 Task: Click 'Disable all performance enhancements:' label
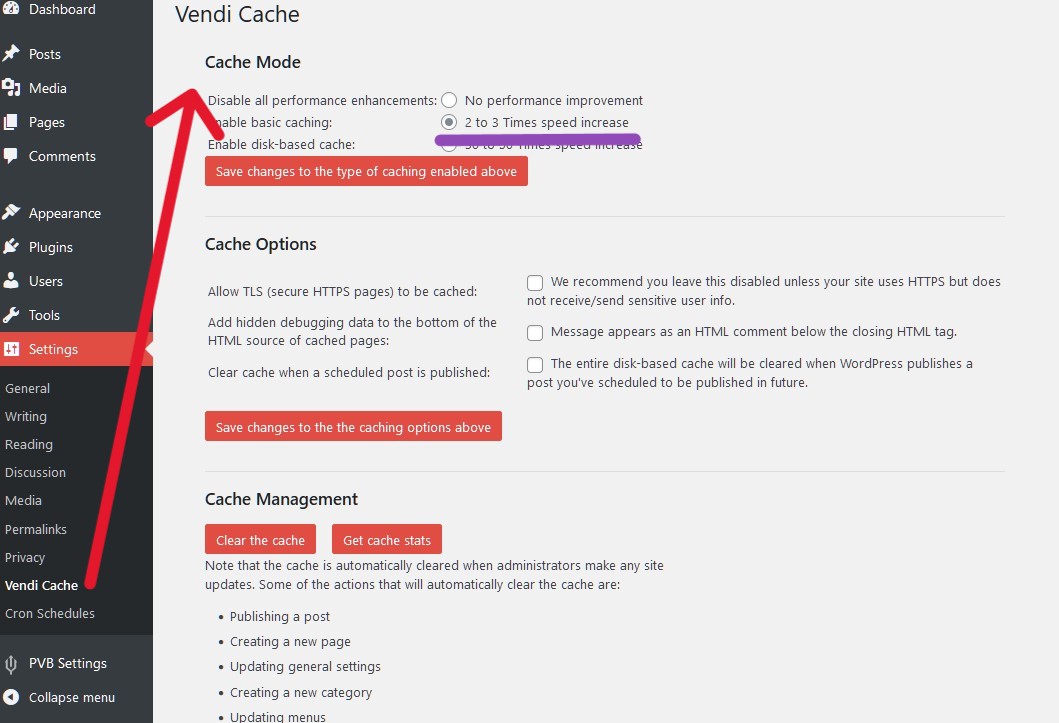tap(322, 101)
